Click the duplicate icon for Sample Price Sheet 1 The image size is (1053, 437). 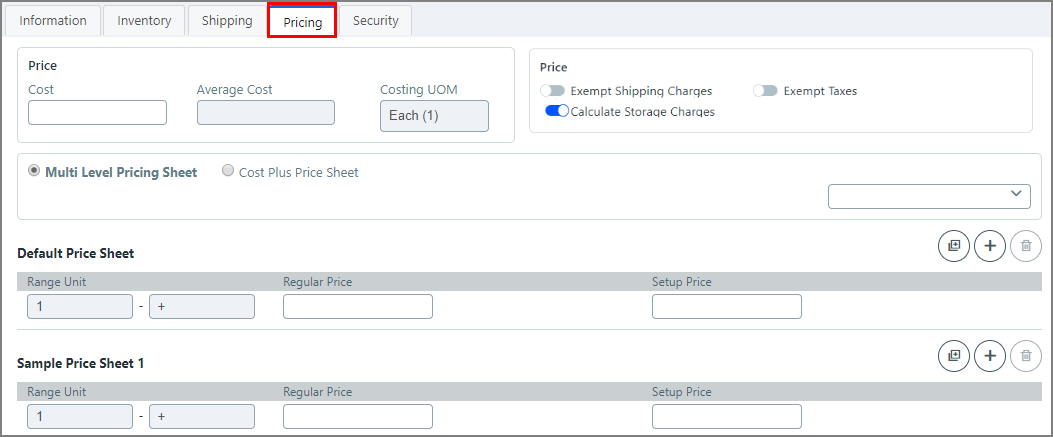click(954, 355)
